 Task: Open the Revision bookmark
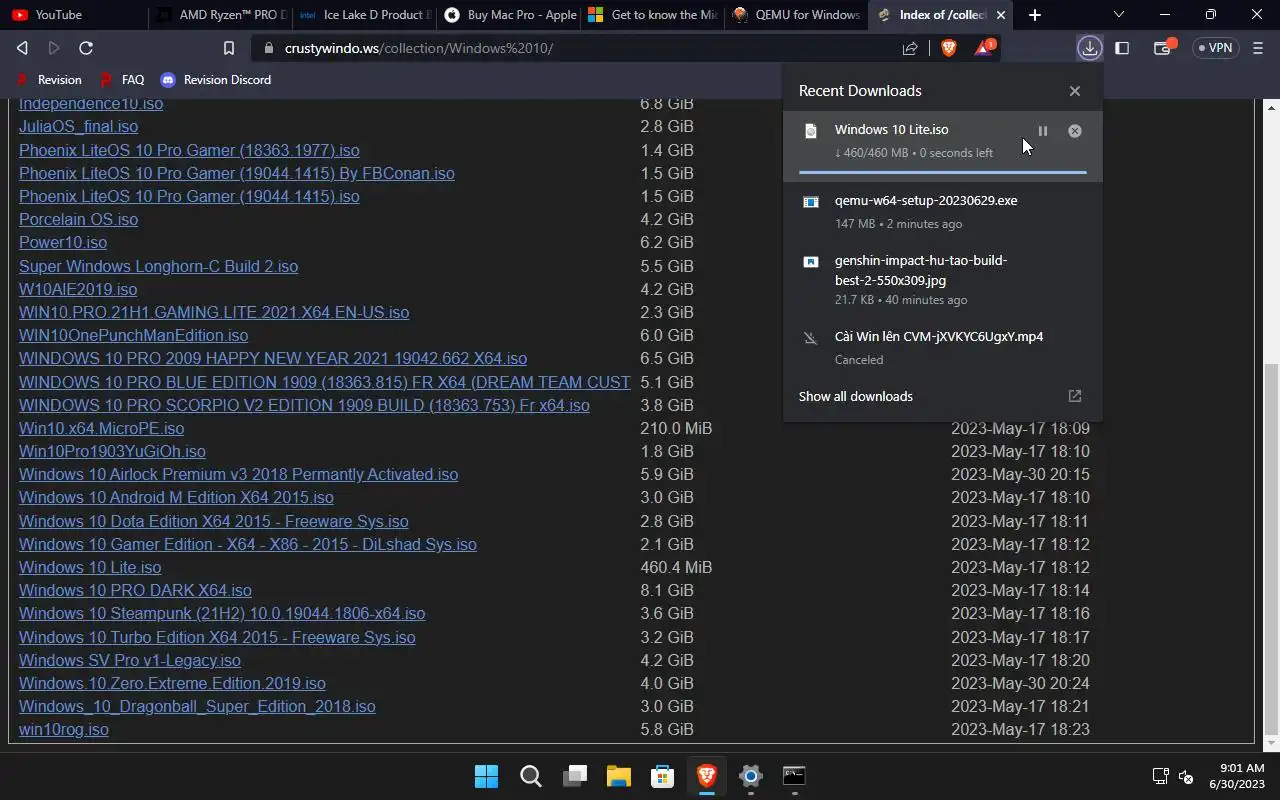click(49, 80)
